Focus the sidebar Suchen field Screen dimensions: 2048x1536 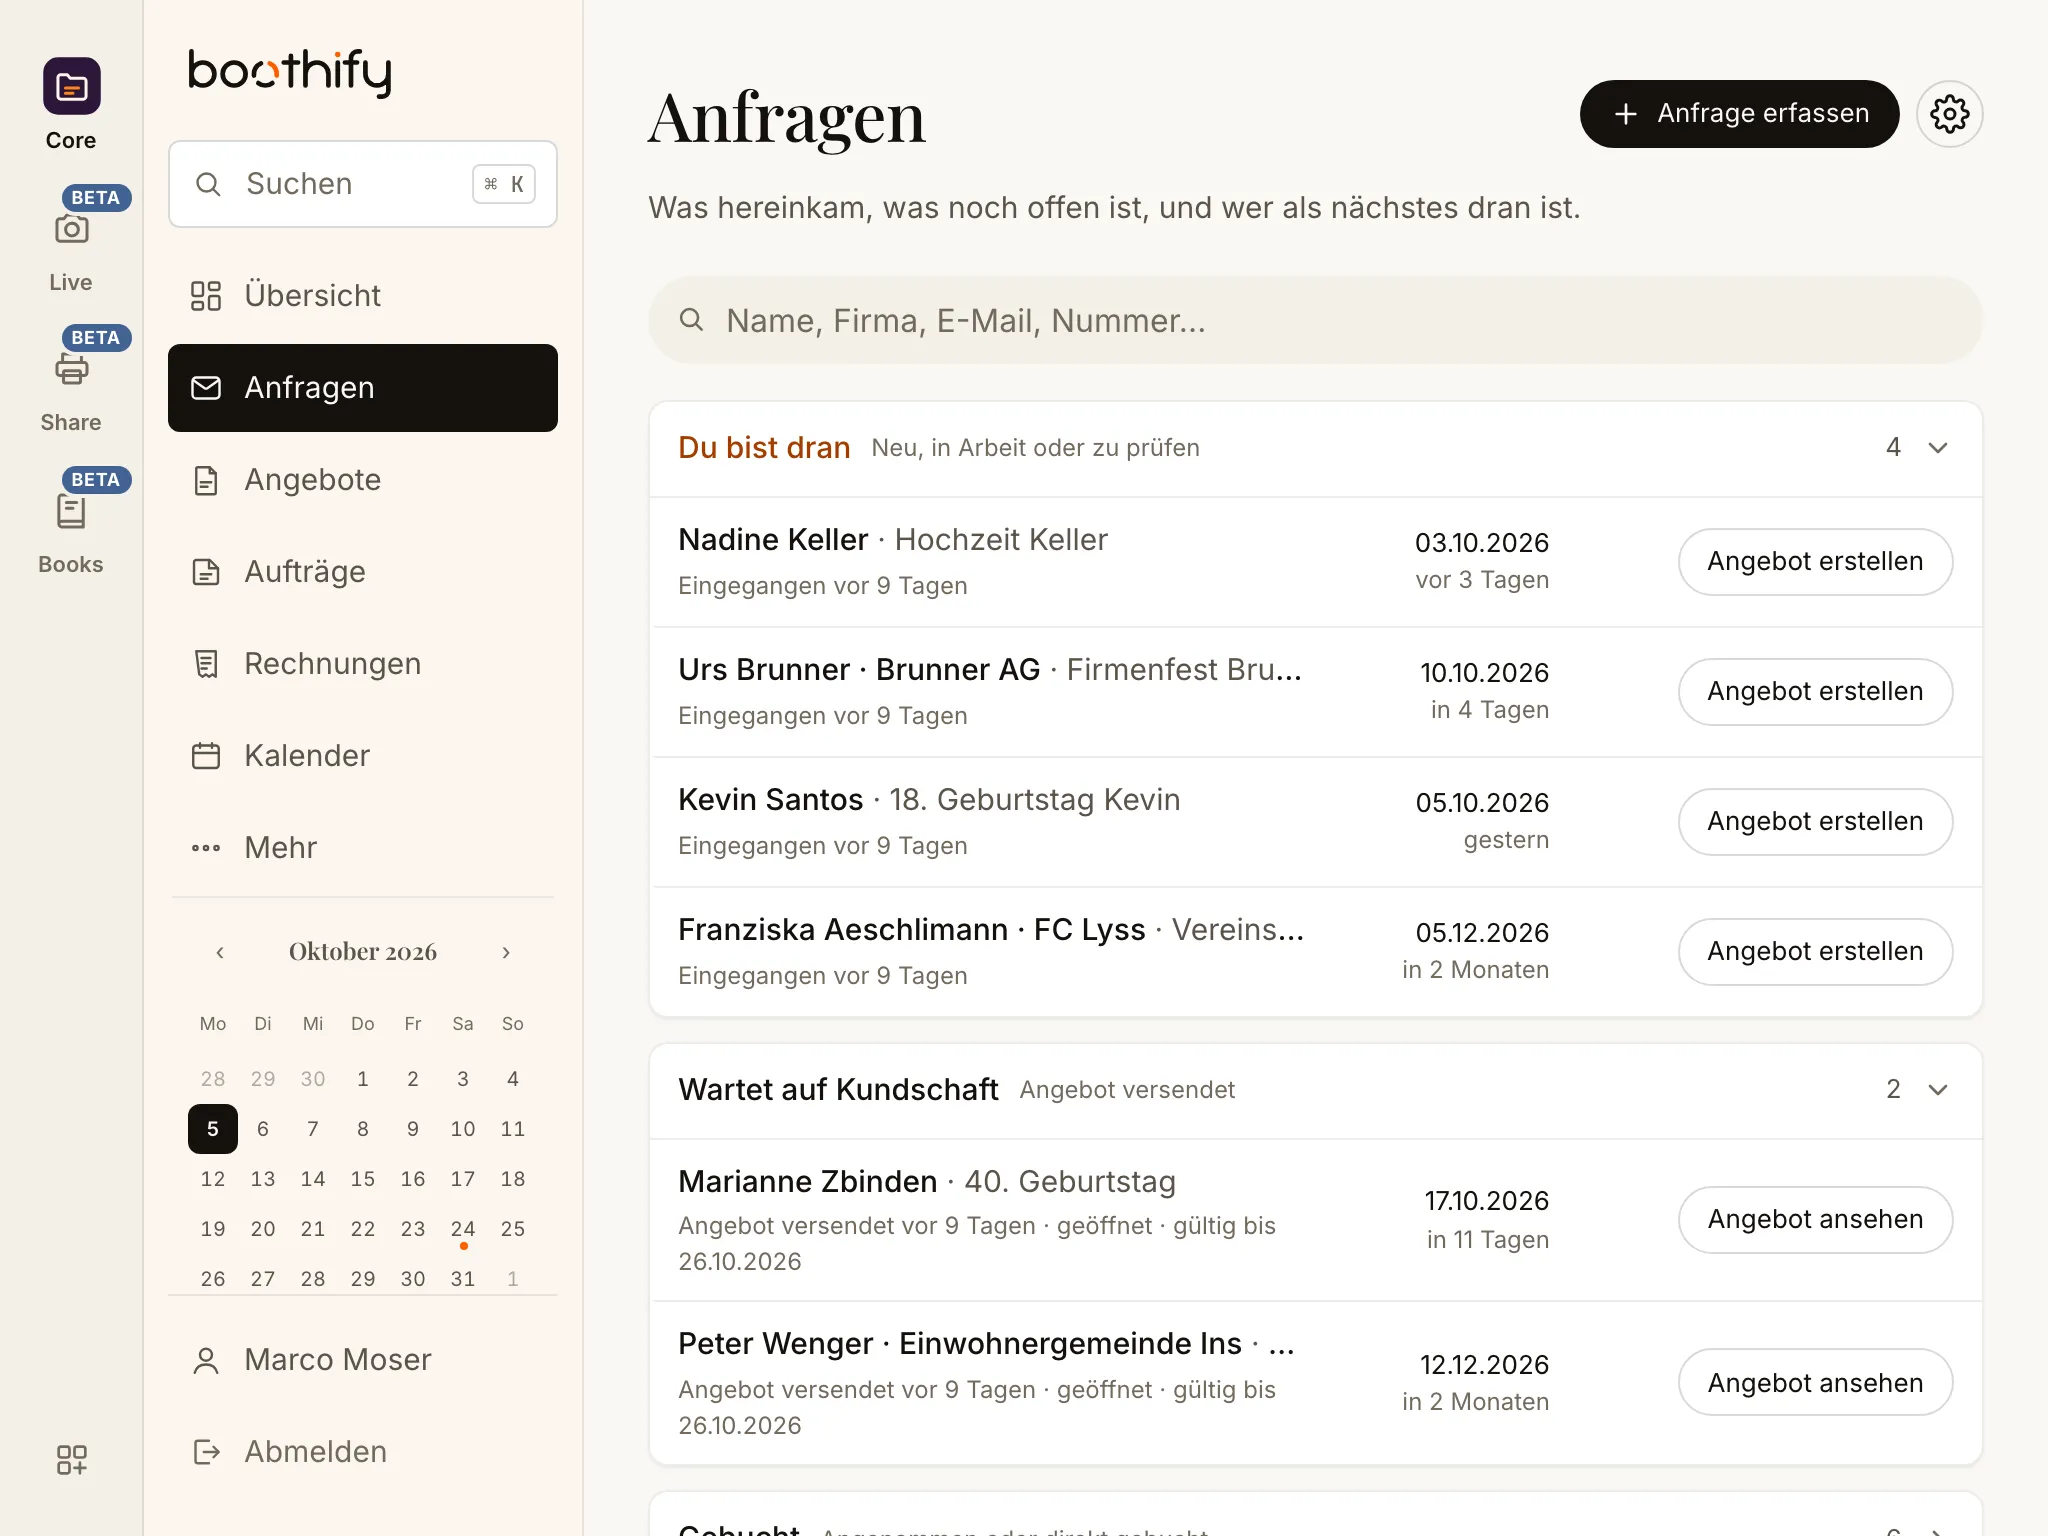pos(363,184)
